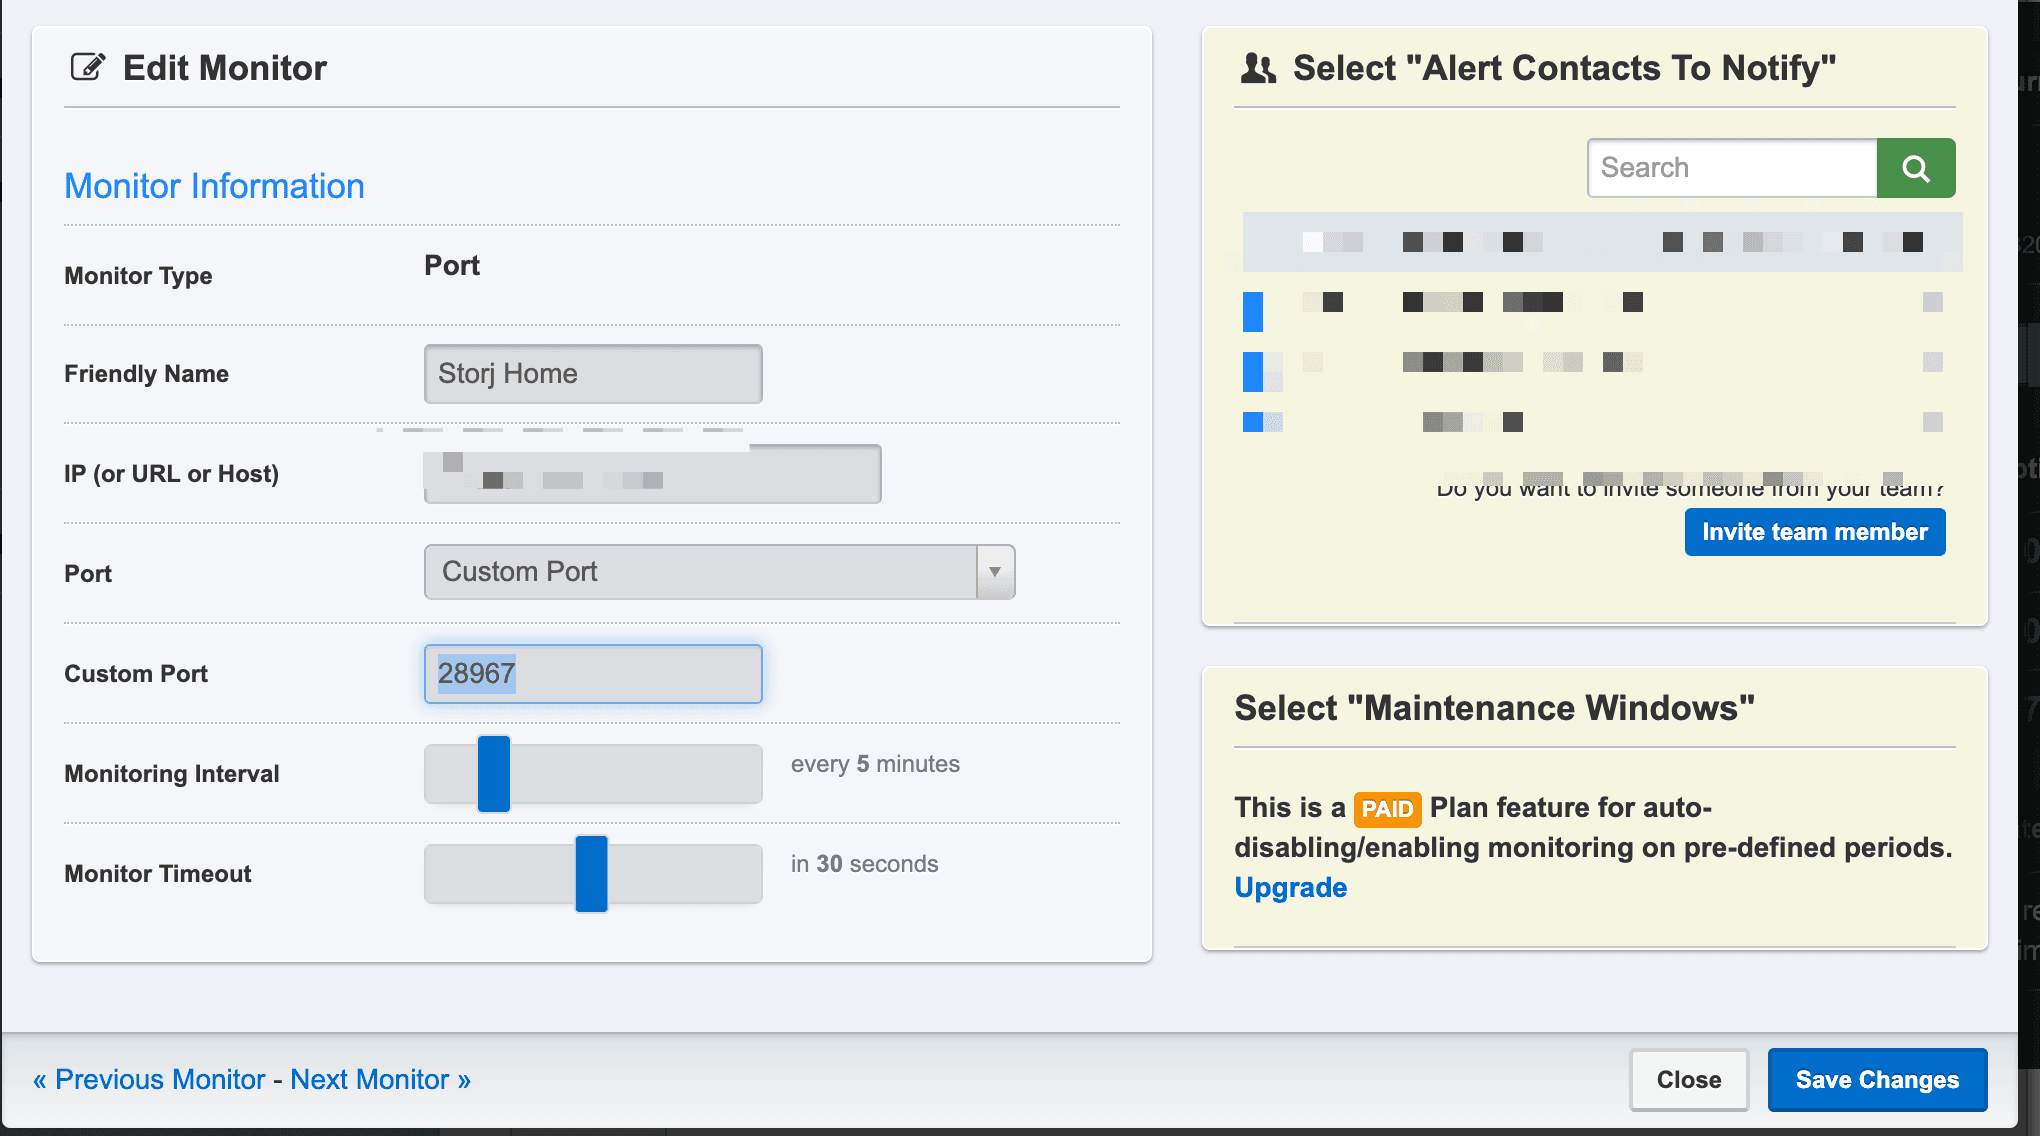Viewport: 2040px width, 1136px height.
Task: Click the IP (or URL or Host) field
Action: 652,474
